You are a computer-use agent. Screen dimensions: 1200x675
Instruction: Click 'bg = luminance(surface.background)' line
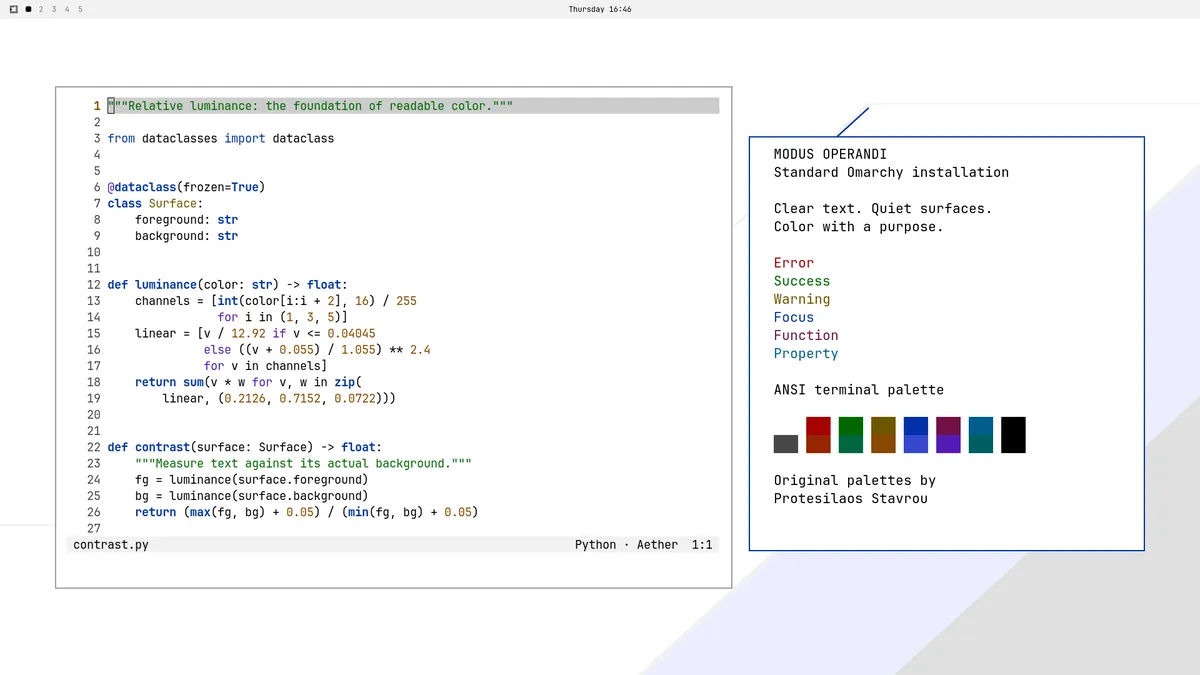(252, 496)
